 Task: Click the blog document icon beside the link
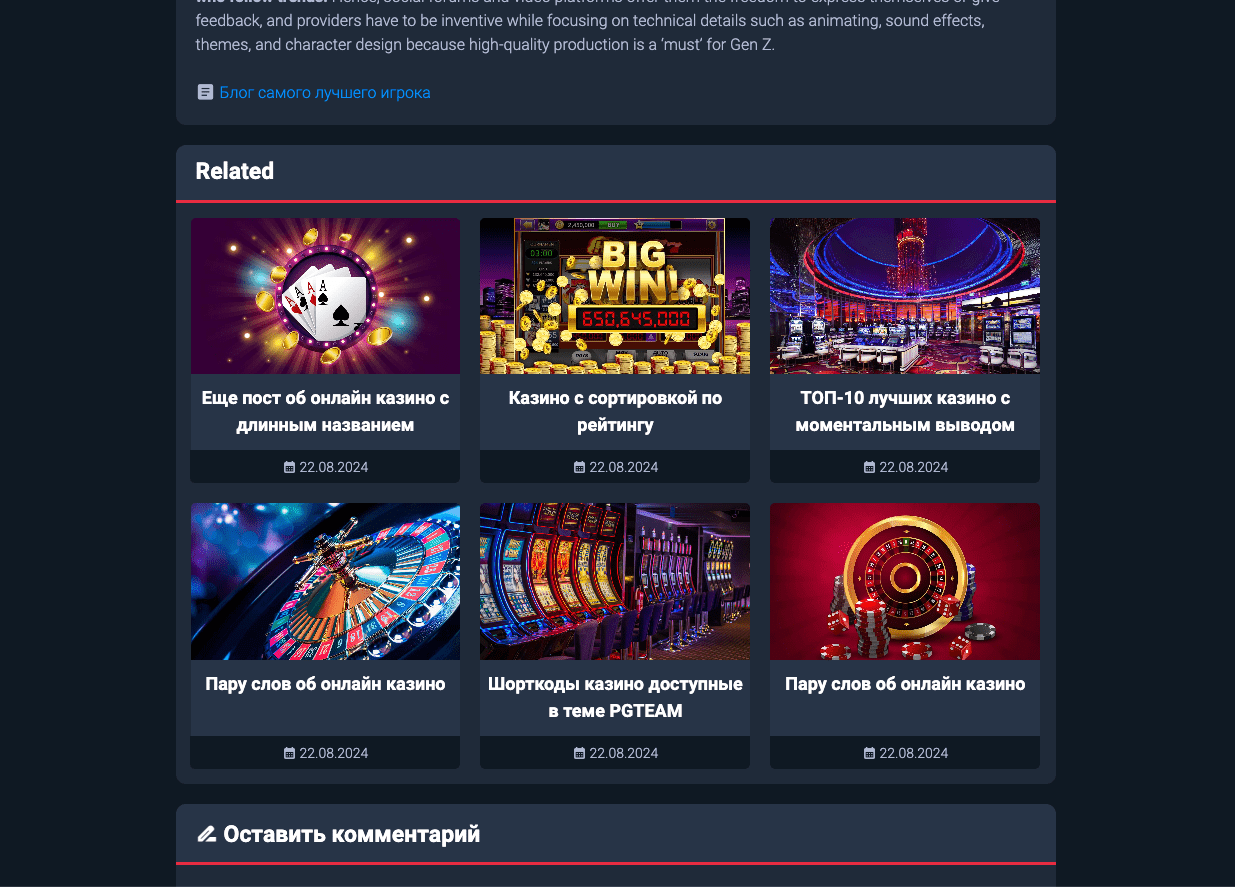click(x=205, y=92)
